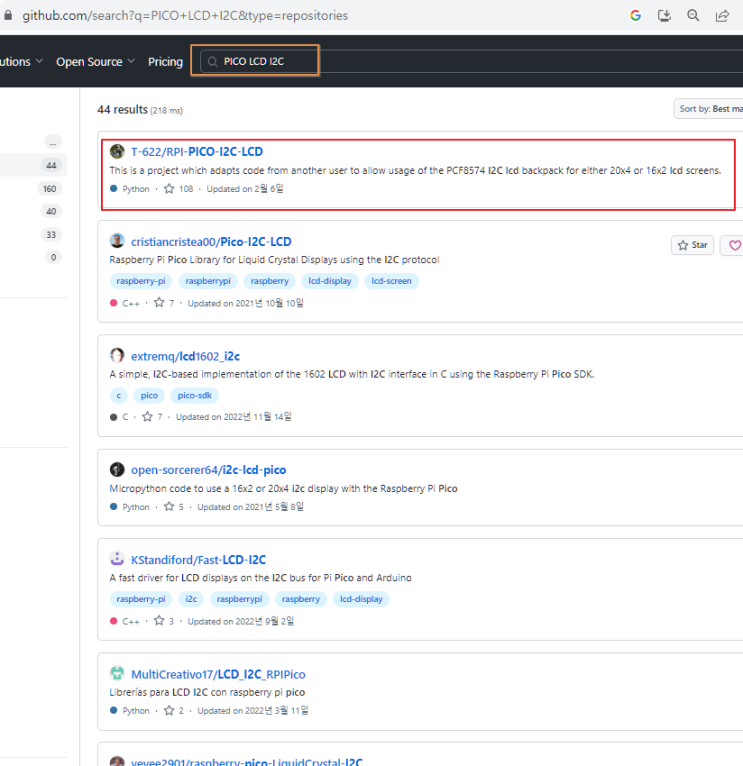Open open-sorcerer64/i2c-lcd-pico repository
The image size is (743, 766).
(x=209, y=470)
